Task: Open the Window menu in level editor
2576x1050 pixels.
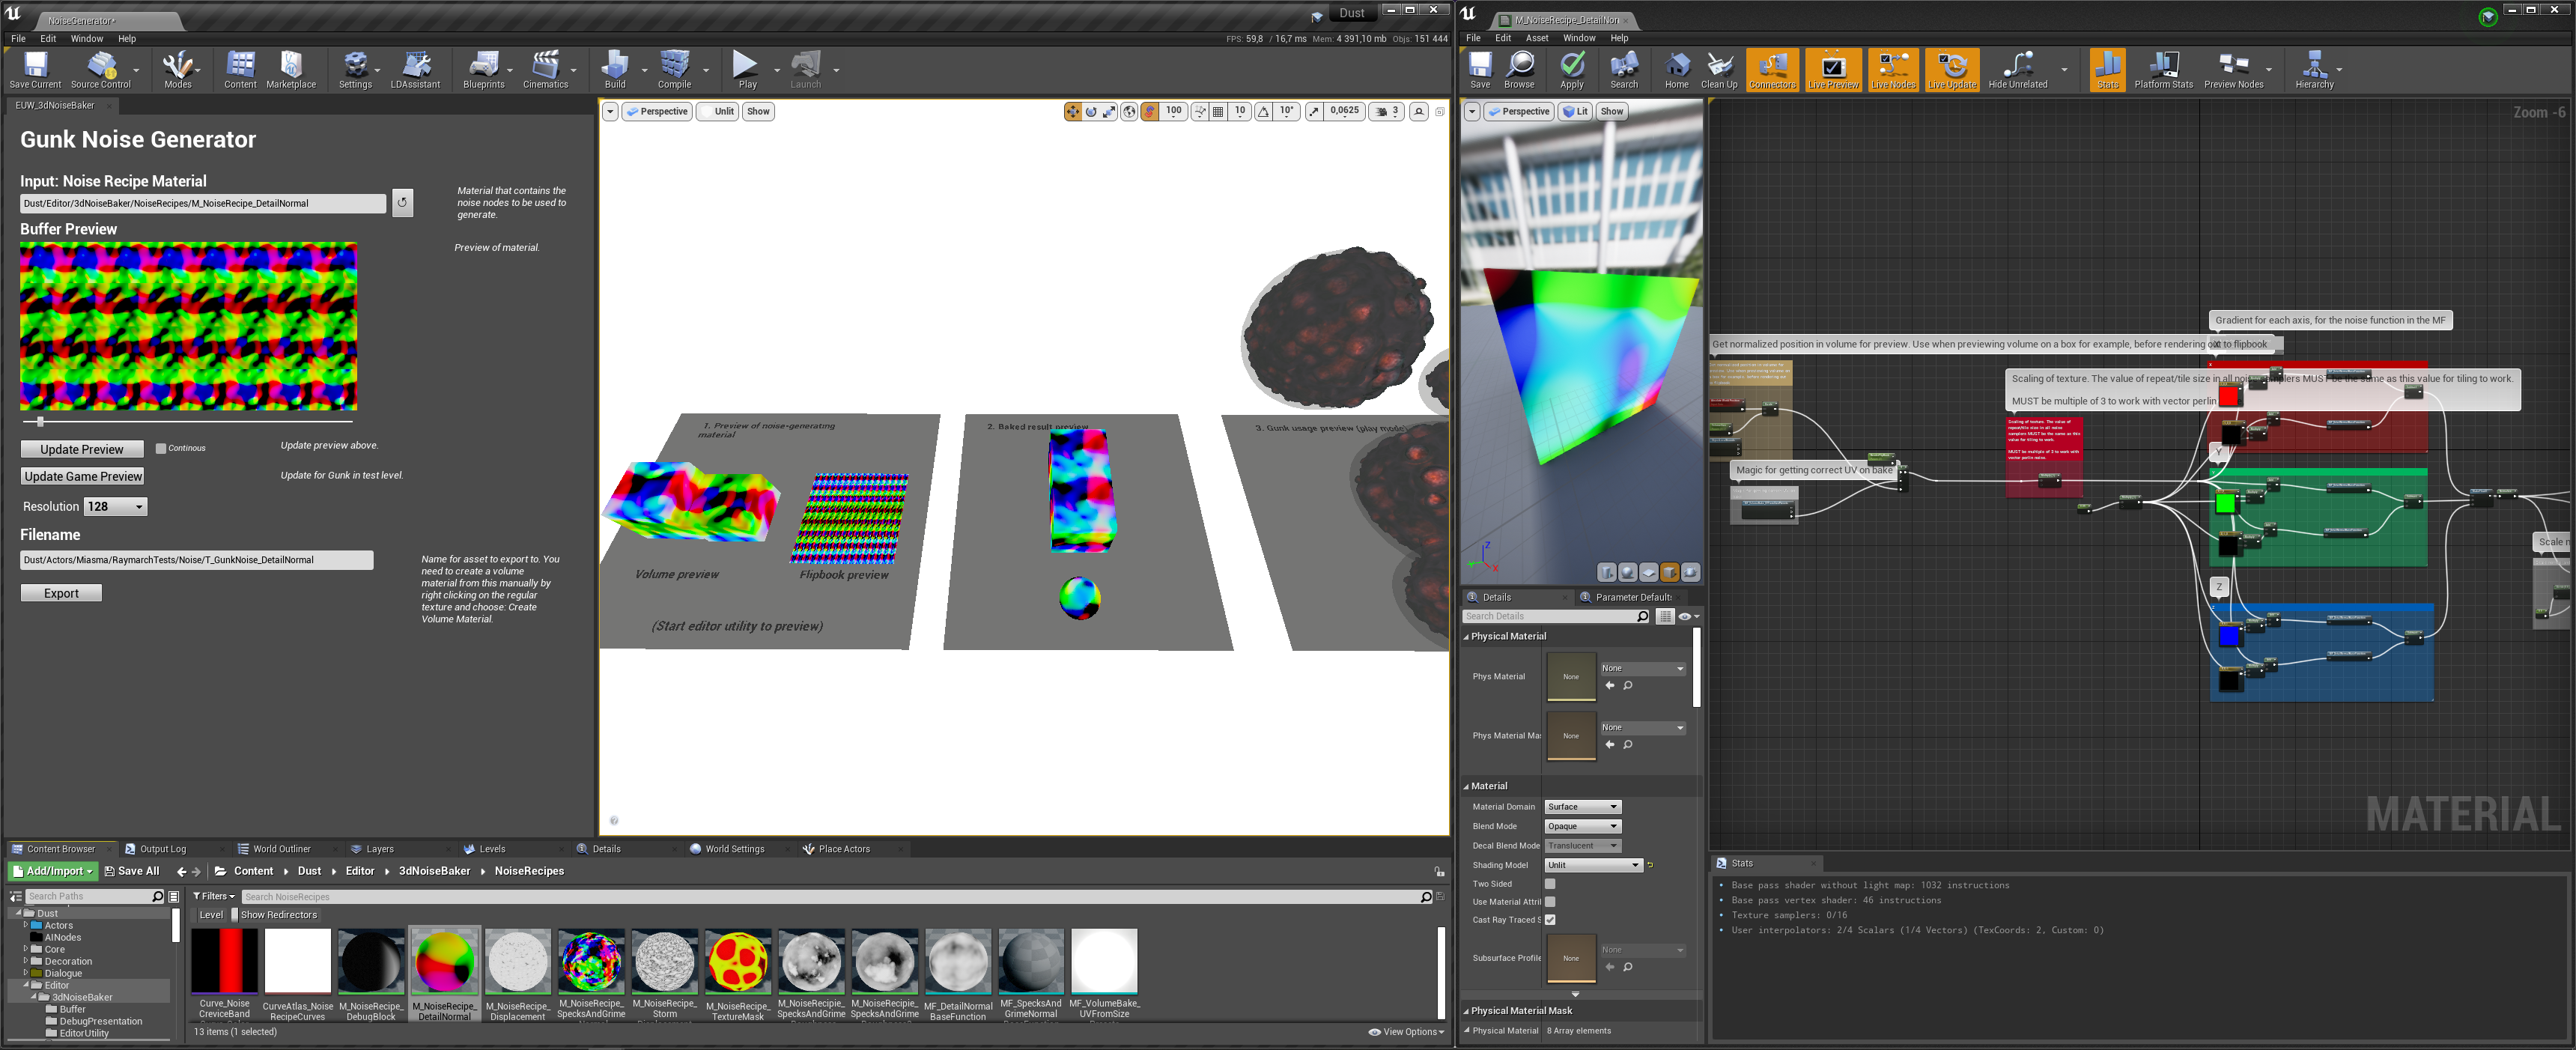Action: (x=86, y=39)
